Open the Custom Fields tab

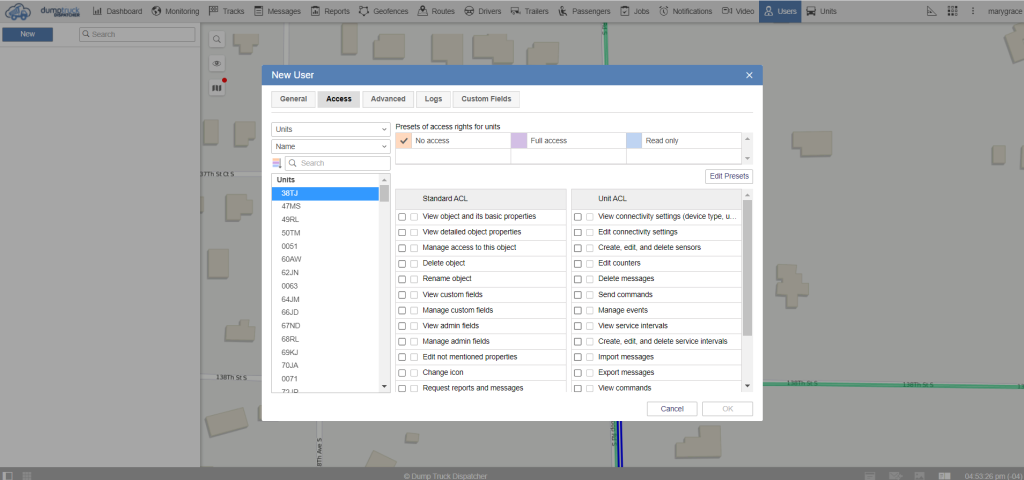click(487, 99)
